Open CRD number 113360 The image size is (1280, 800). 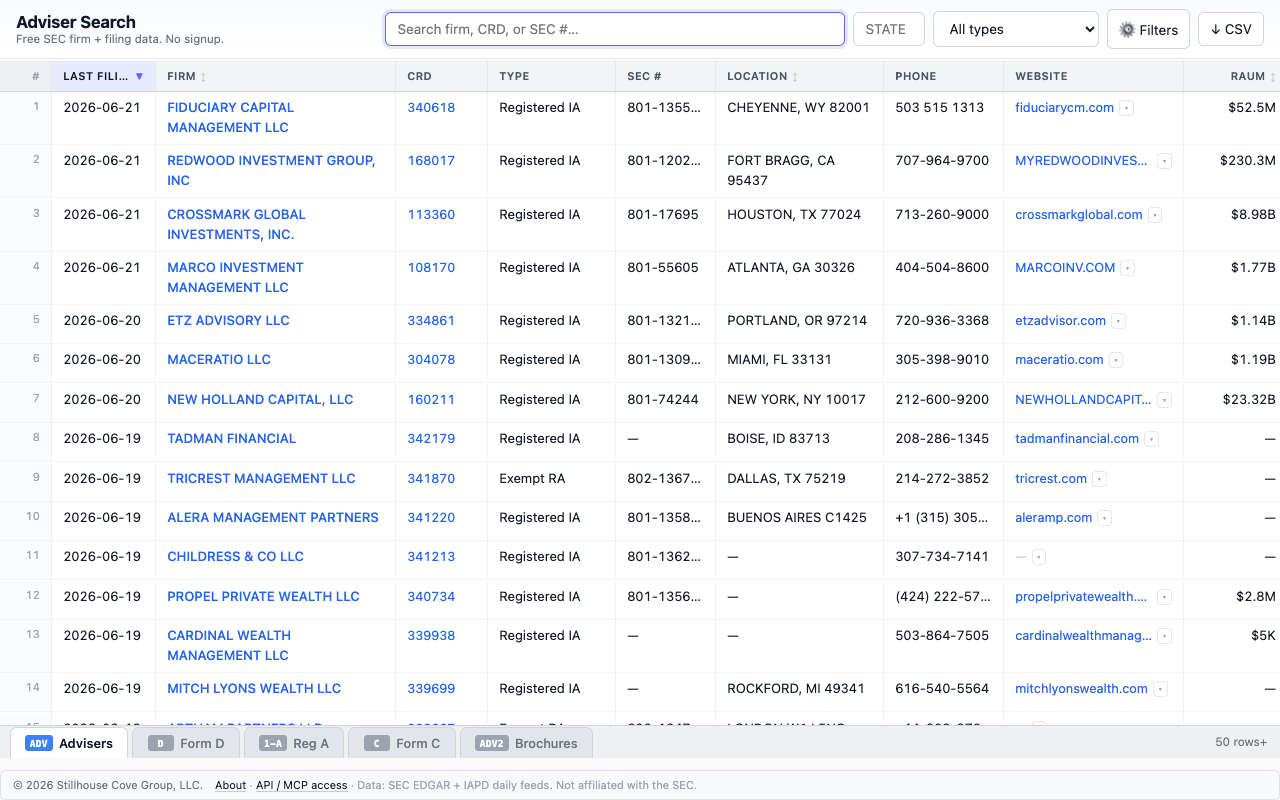(431, 214)
